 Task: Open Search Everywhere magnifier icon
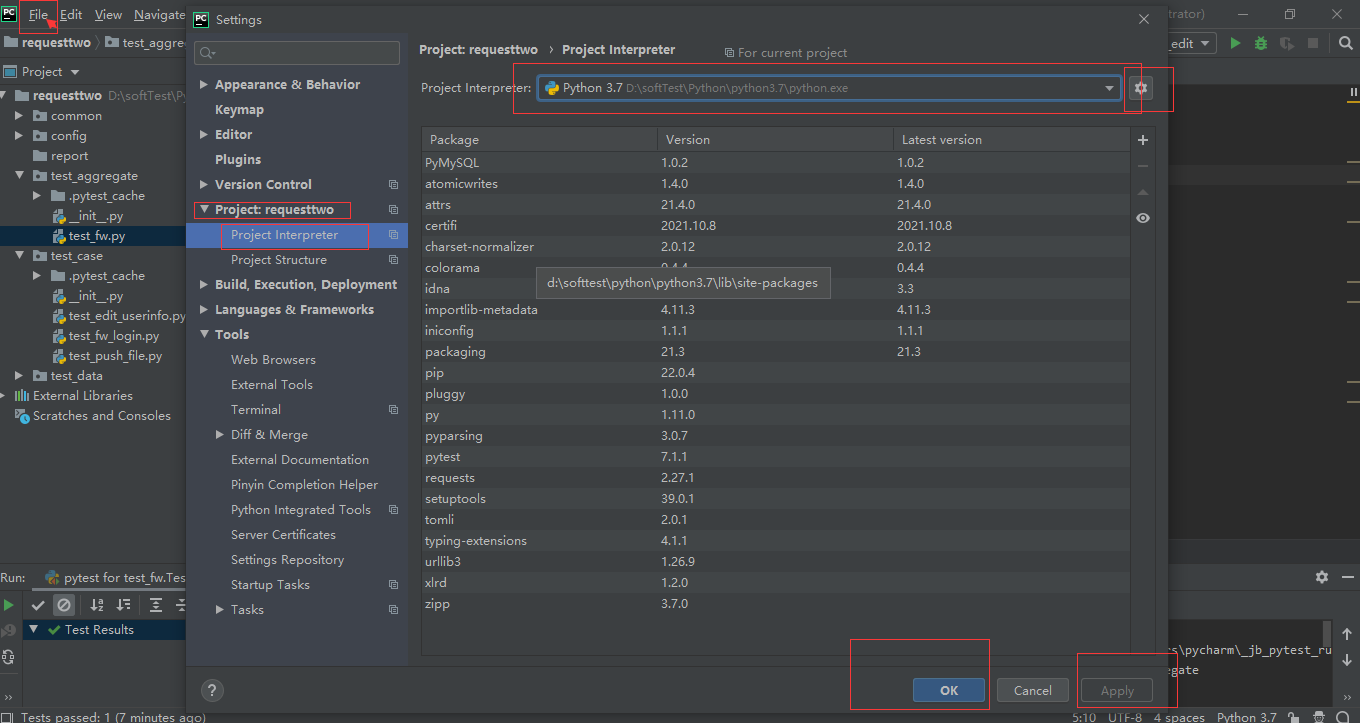tap(1345, 43)
